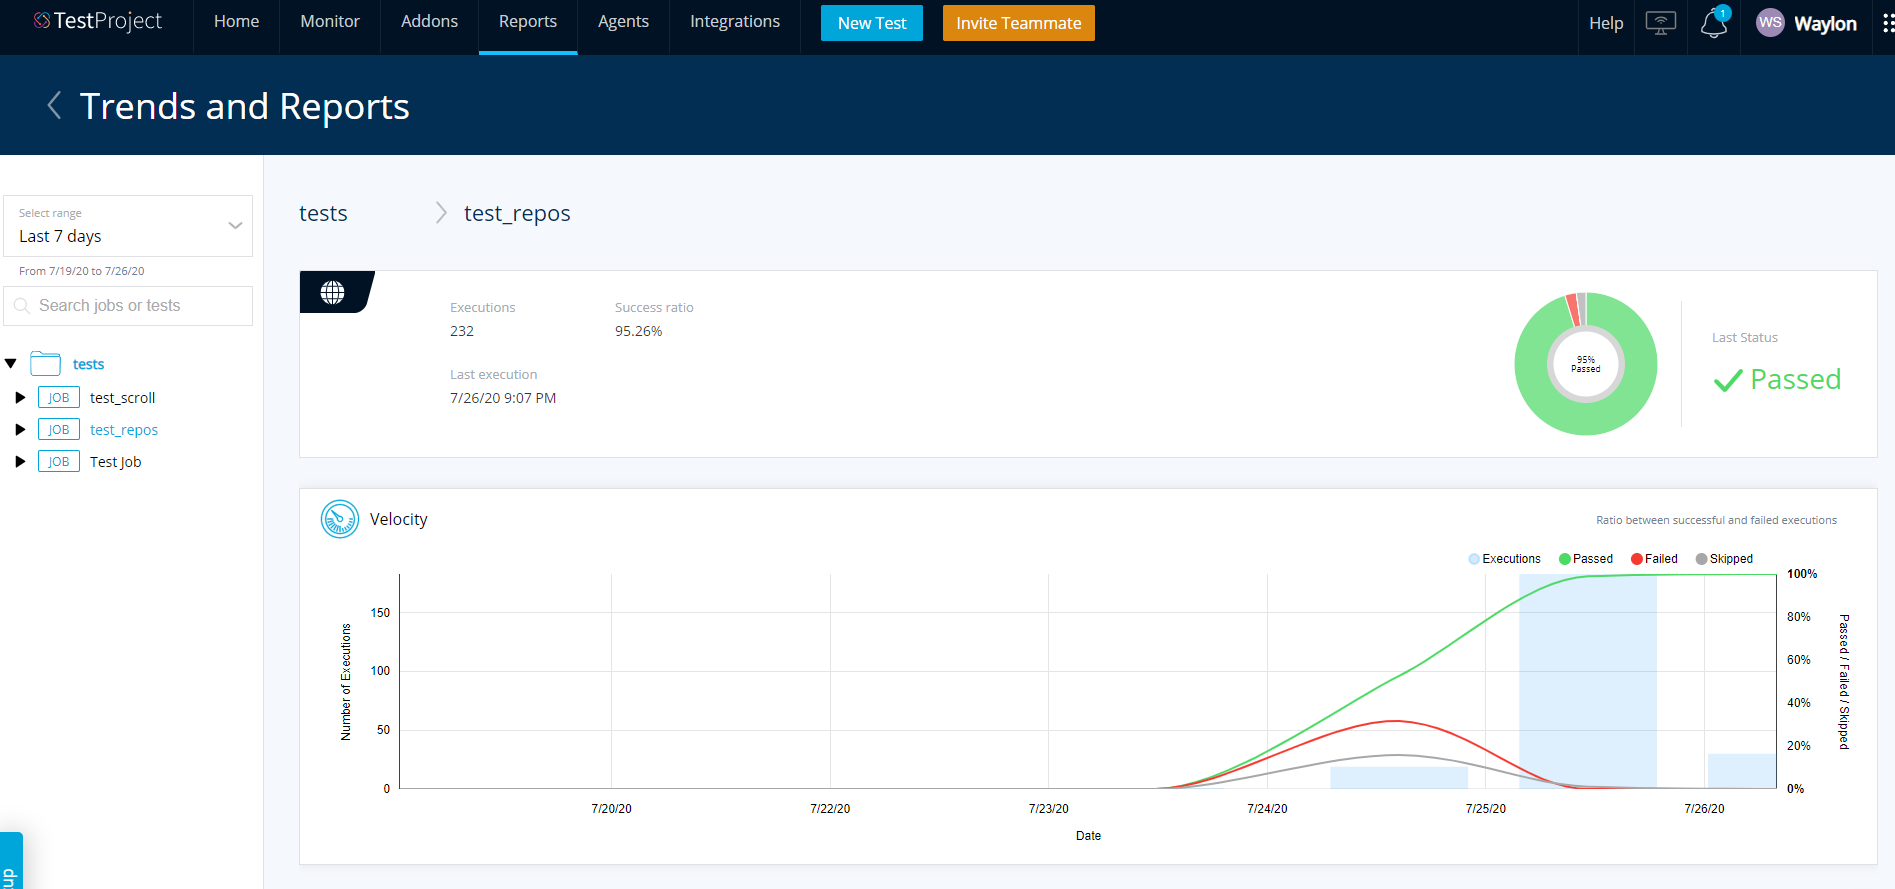This screenshot has width=1895, height=889.
Task: Expand the test_scroll job
Action: pyautogui.click(x=20, y=398)
